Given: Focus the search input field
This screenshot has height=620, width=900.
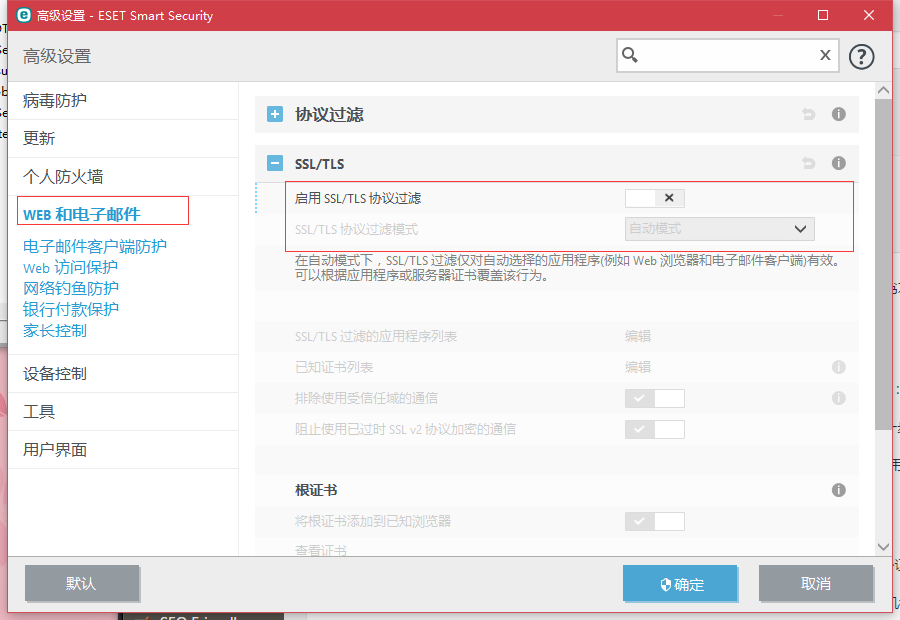Looking at the screenshot, I should click(727, 55).
